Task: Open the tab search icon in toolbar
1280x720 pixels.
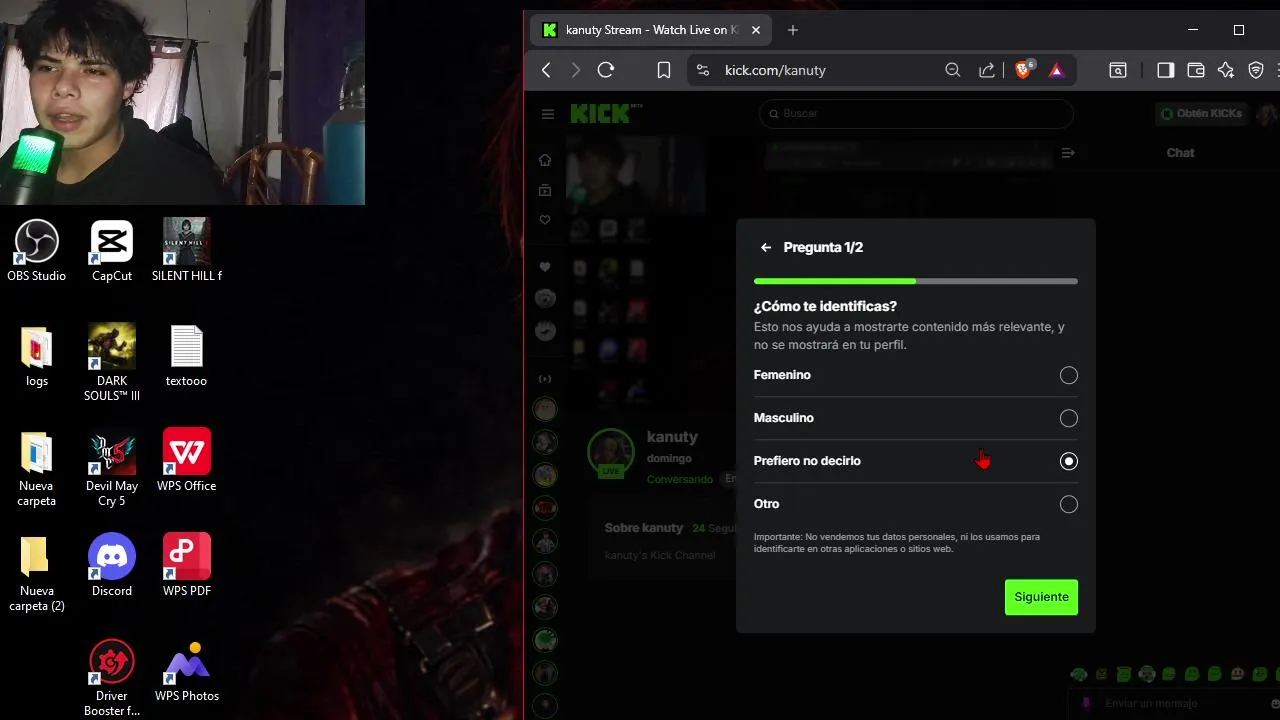Action: point(1118,70)
